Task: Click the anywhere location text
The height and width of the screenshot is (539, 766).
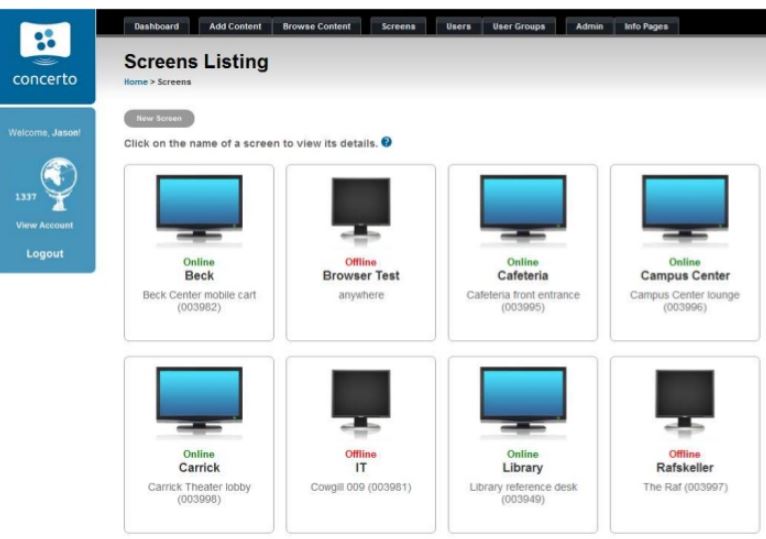Action: click(x=361, y=295)
